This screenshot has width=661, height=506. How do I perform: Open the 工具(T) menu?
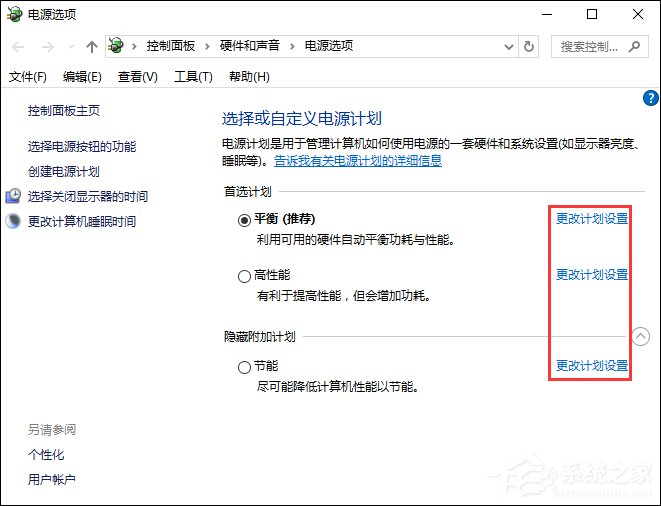193,77
